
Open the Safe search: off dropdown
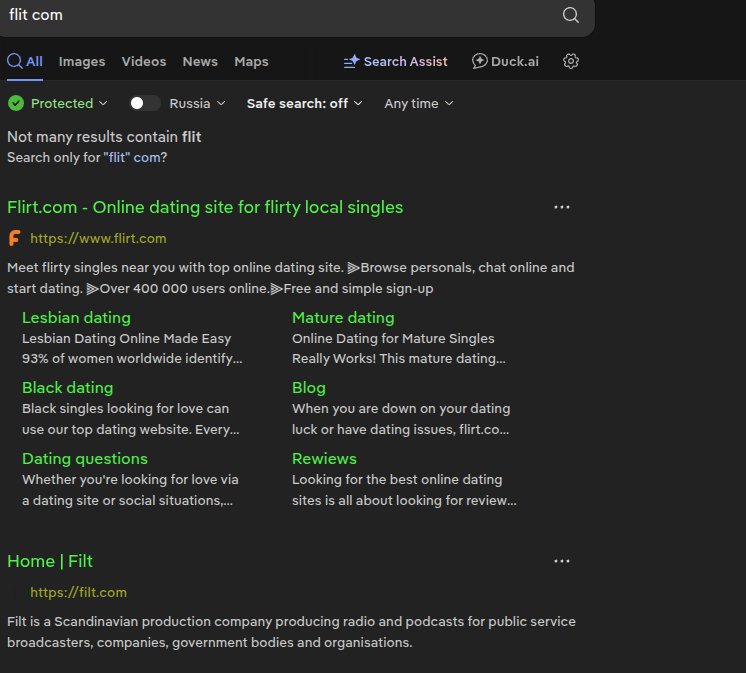coord(304,103)
